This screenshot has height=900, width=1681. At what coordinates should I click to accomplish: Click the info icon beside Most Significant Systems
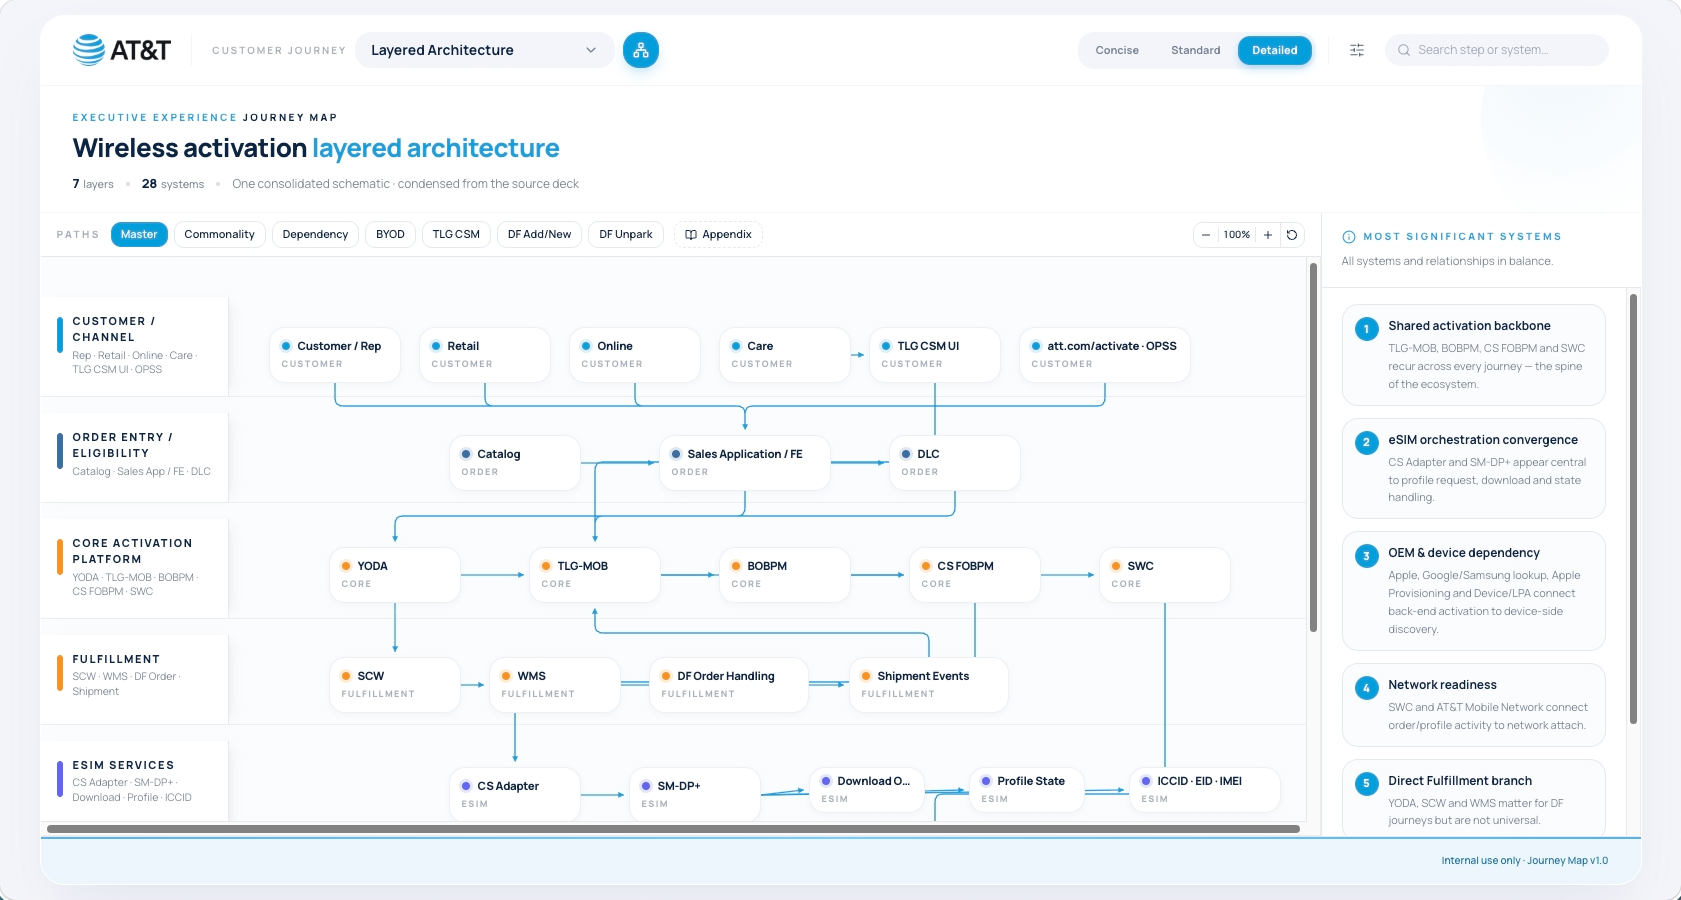[1349, 237]
